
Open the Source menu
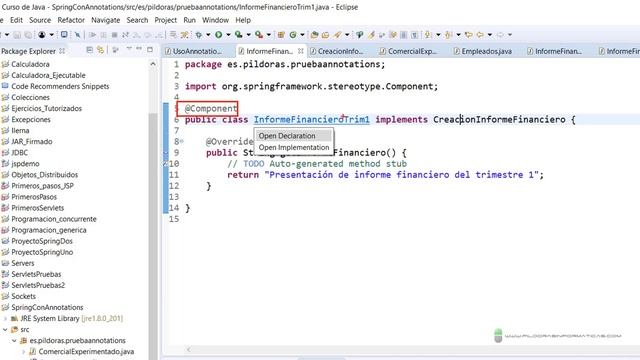point(40,20)
